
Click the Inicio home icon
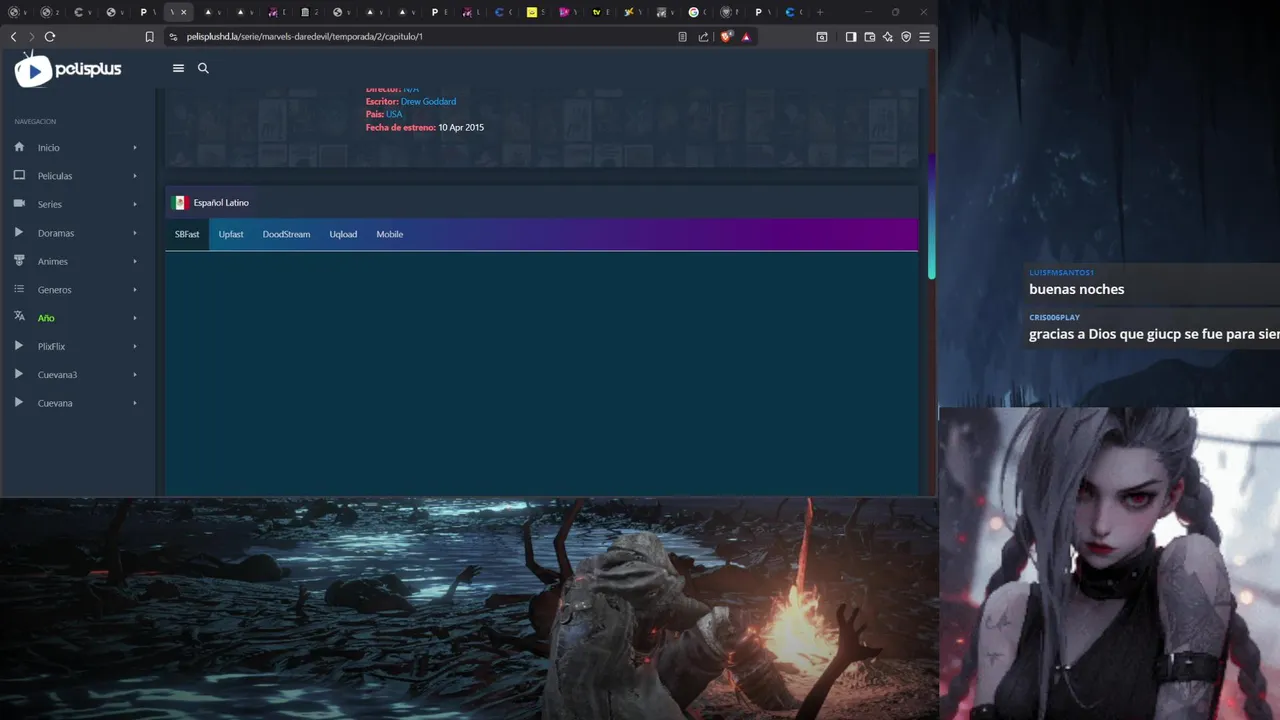pyautogui.click(x=19, y=147)
